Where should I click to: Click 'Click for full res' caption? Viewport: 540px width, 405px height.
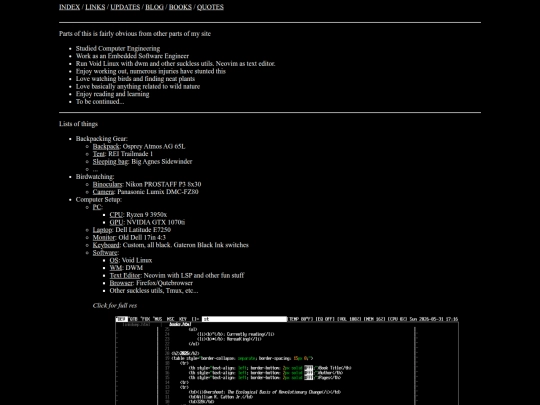[115, 305]
